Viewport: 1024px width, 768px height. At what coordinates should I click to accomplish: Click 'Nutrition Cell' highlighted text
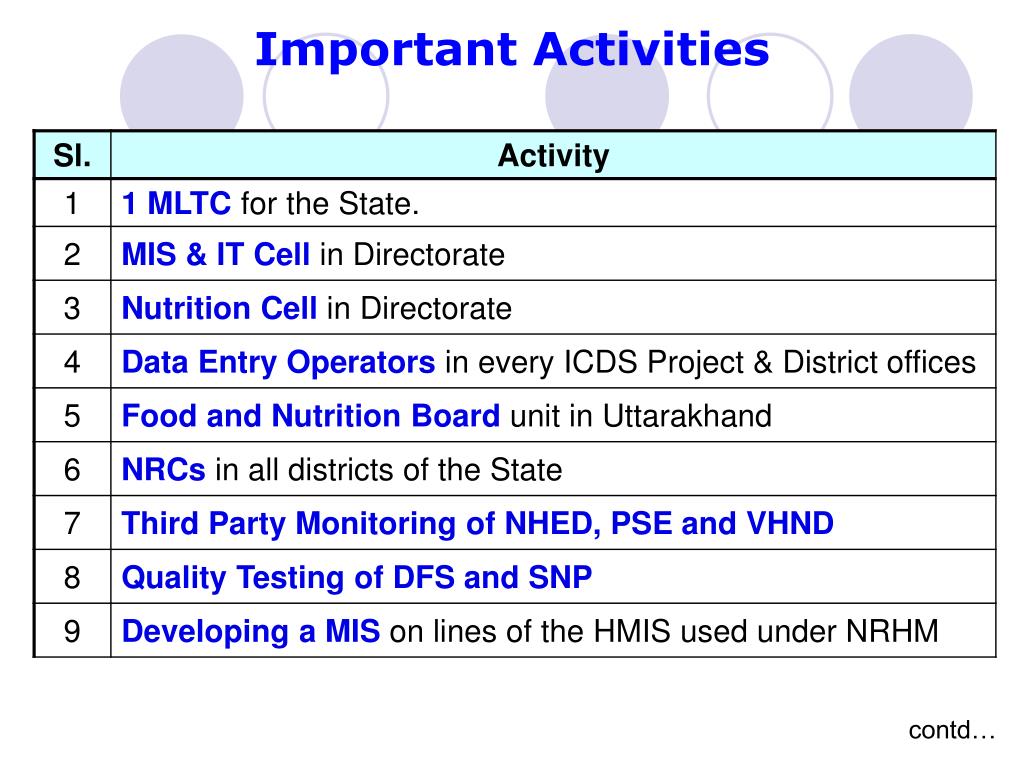(219, 308)
